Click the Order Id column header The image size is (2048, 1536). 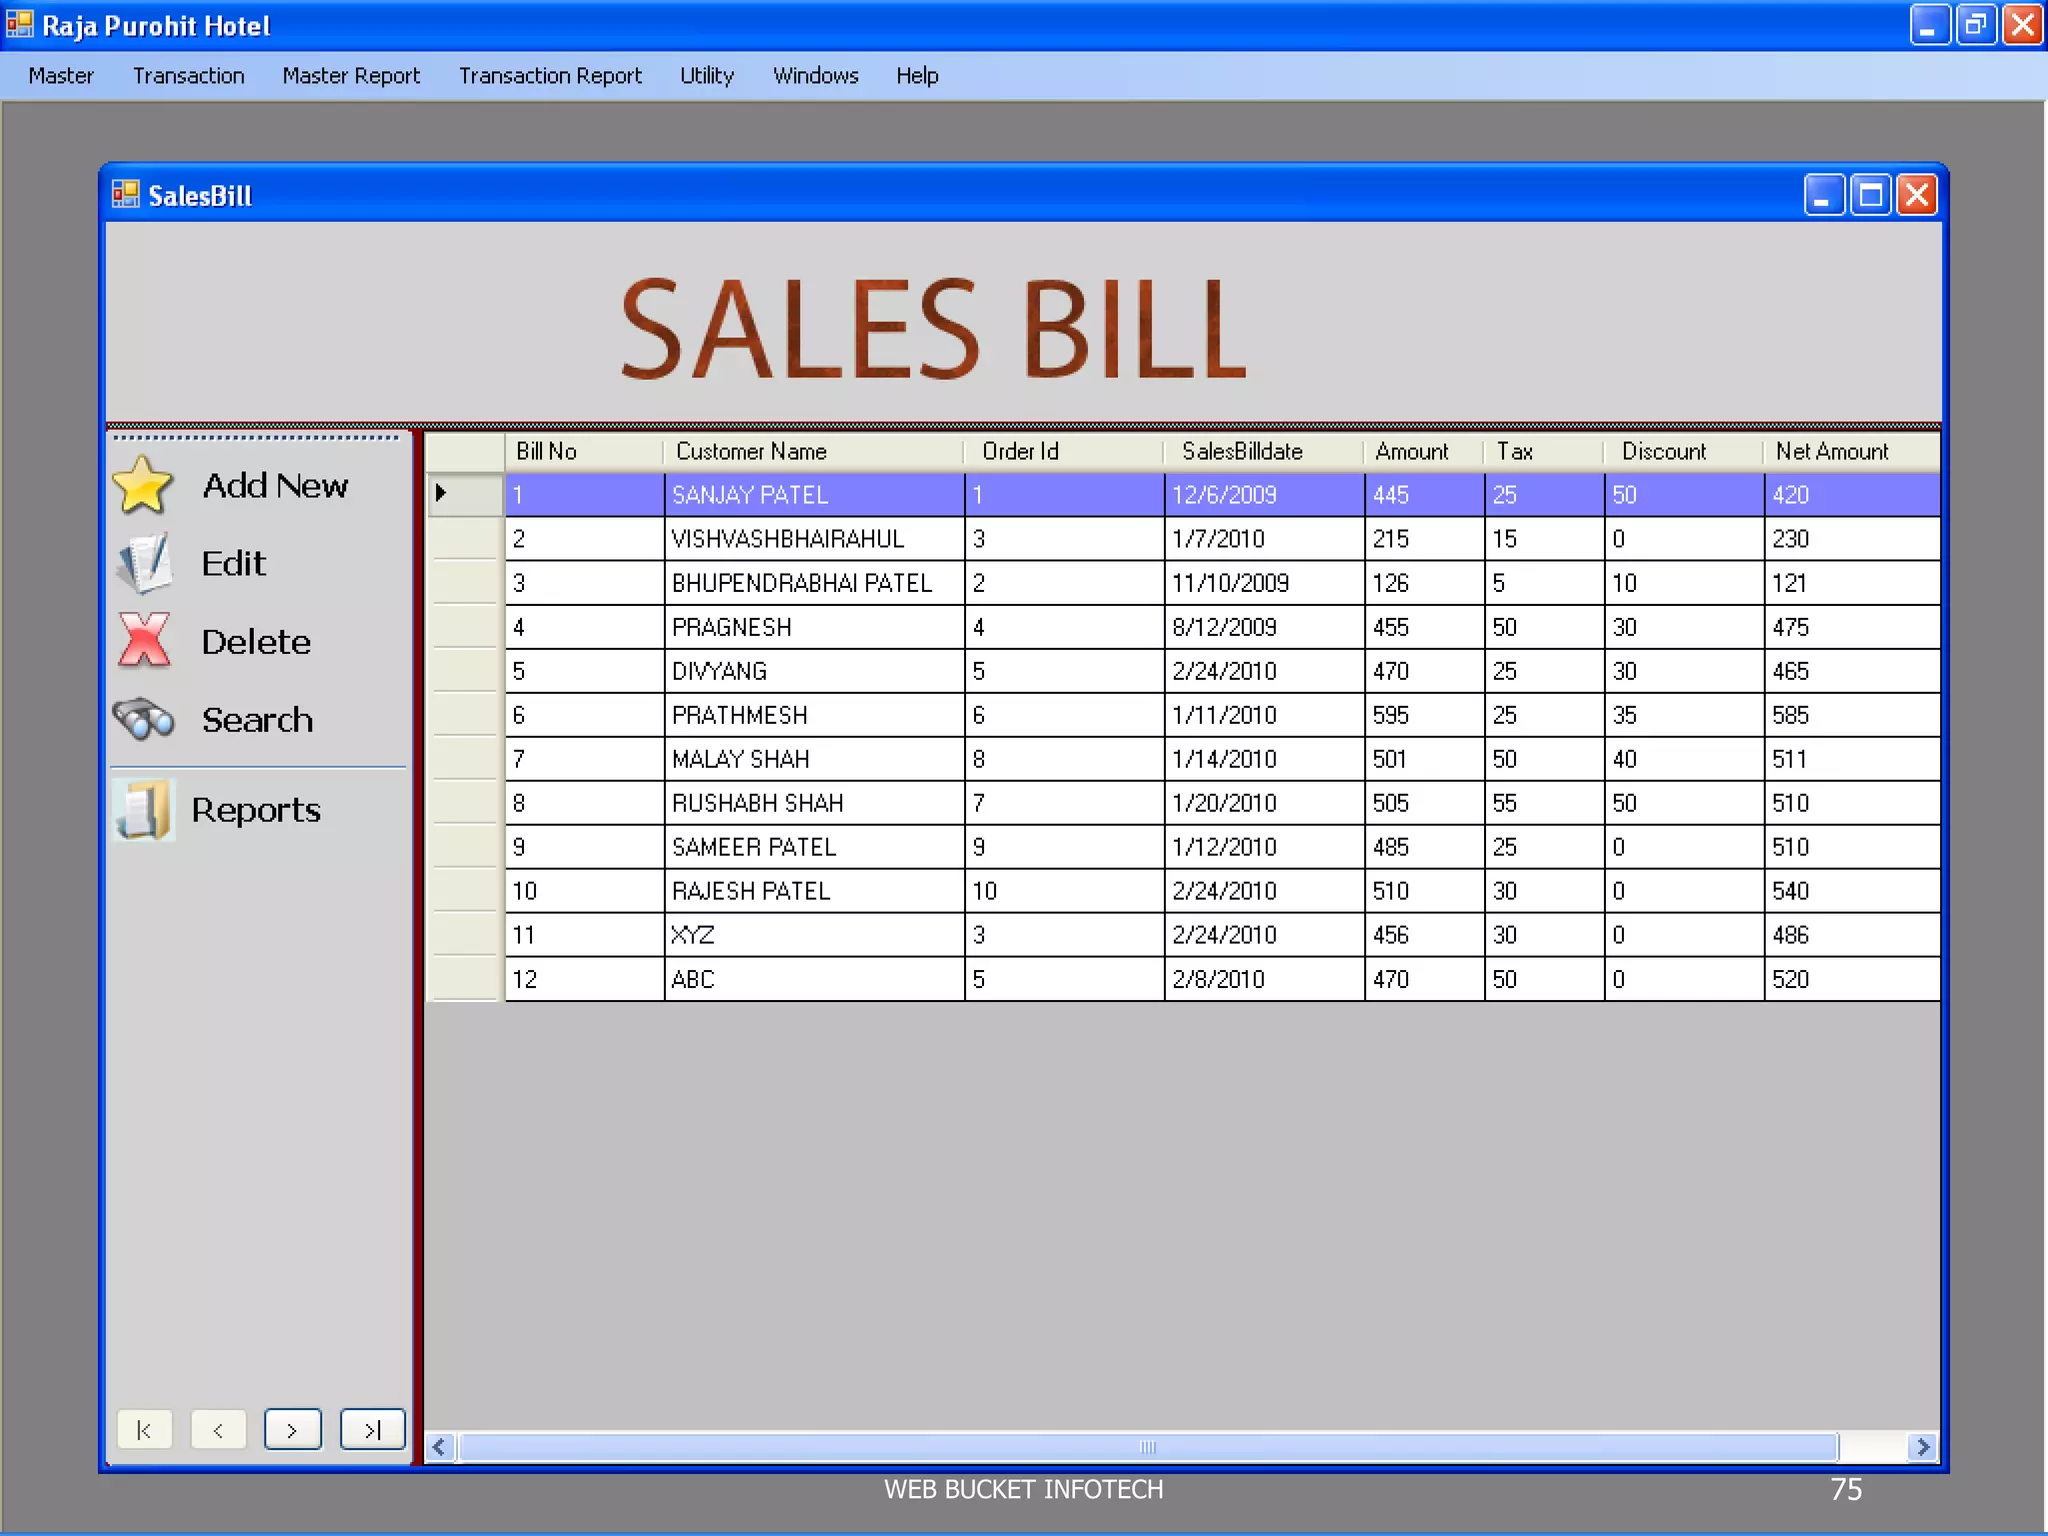1064,451
